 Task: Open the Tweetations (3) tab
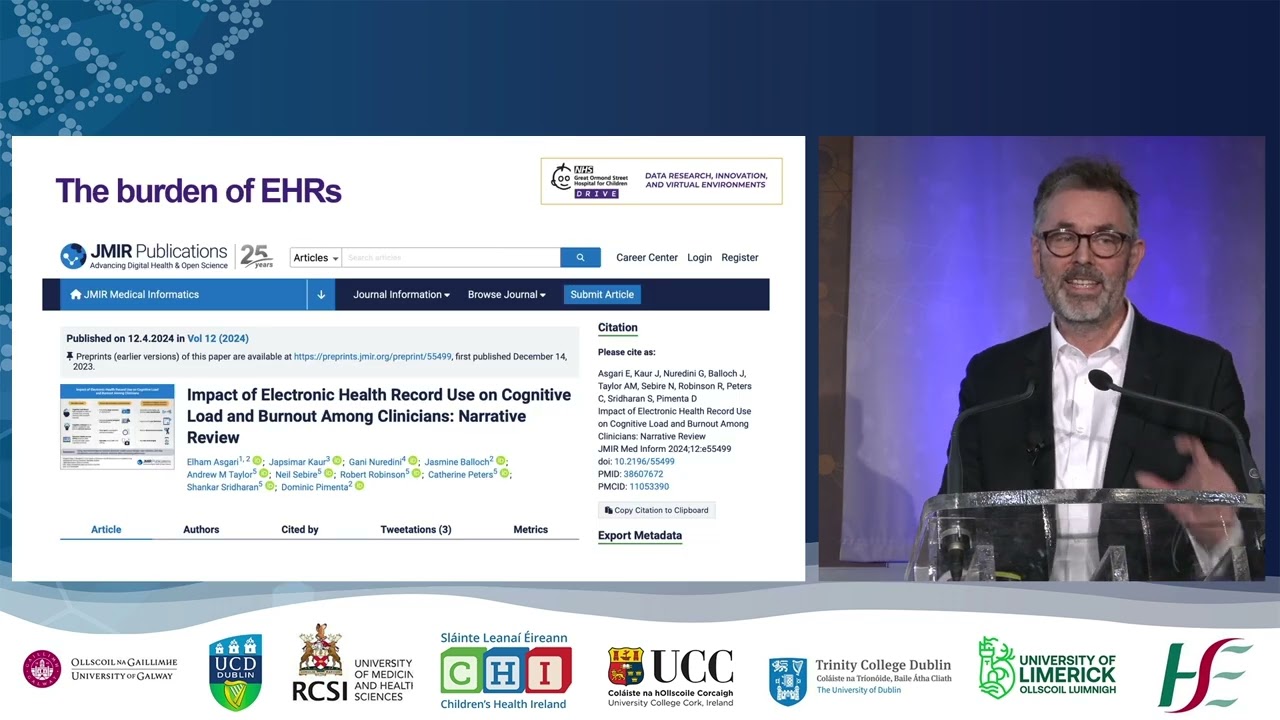click(416, 530)
